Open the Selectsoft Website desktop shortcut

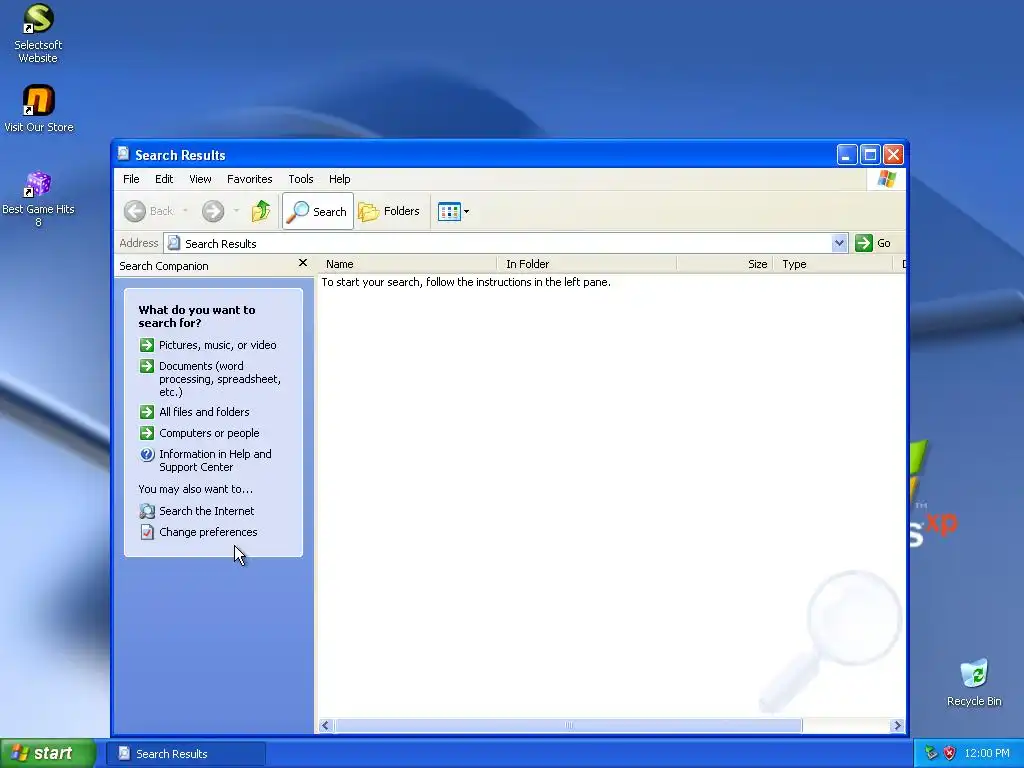pos(38,33)
